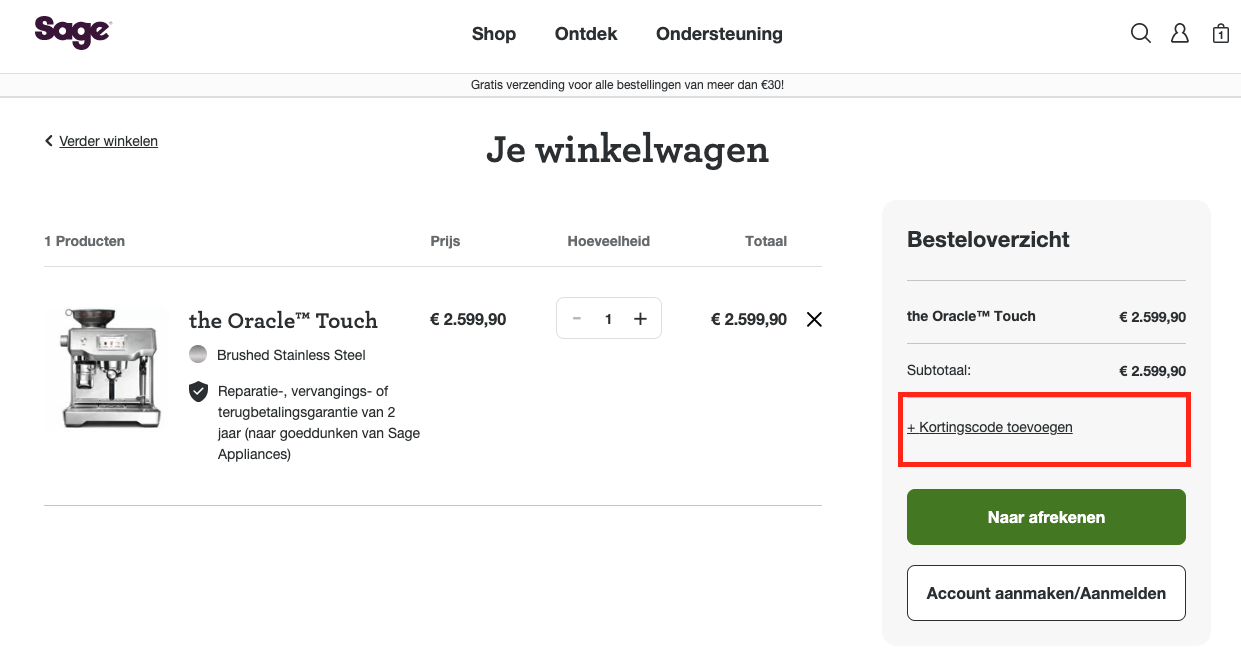Image resolution: width=1241 pixels, height=650 pixels.
Task: Click the quantity value field
Action: 608,319
